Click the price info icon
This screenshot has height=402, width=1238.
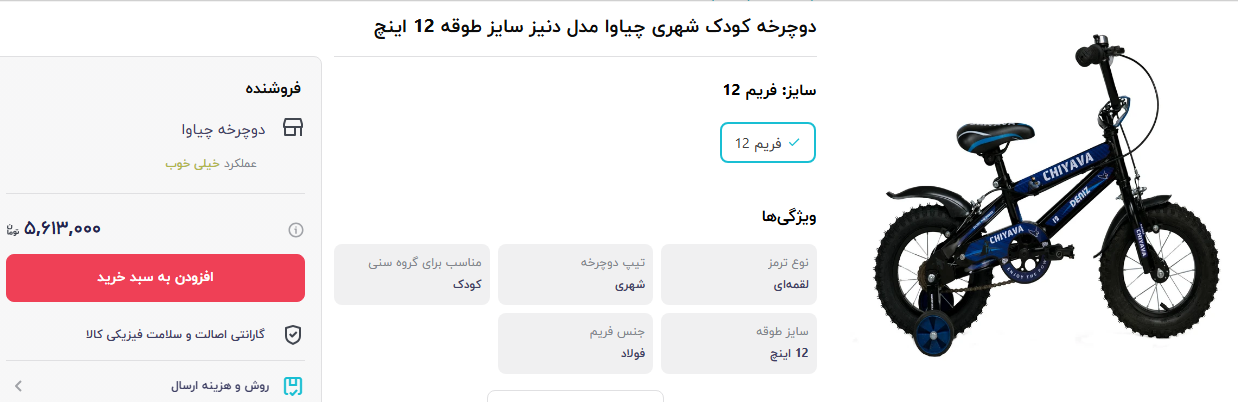296,230
